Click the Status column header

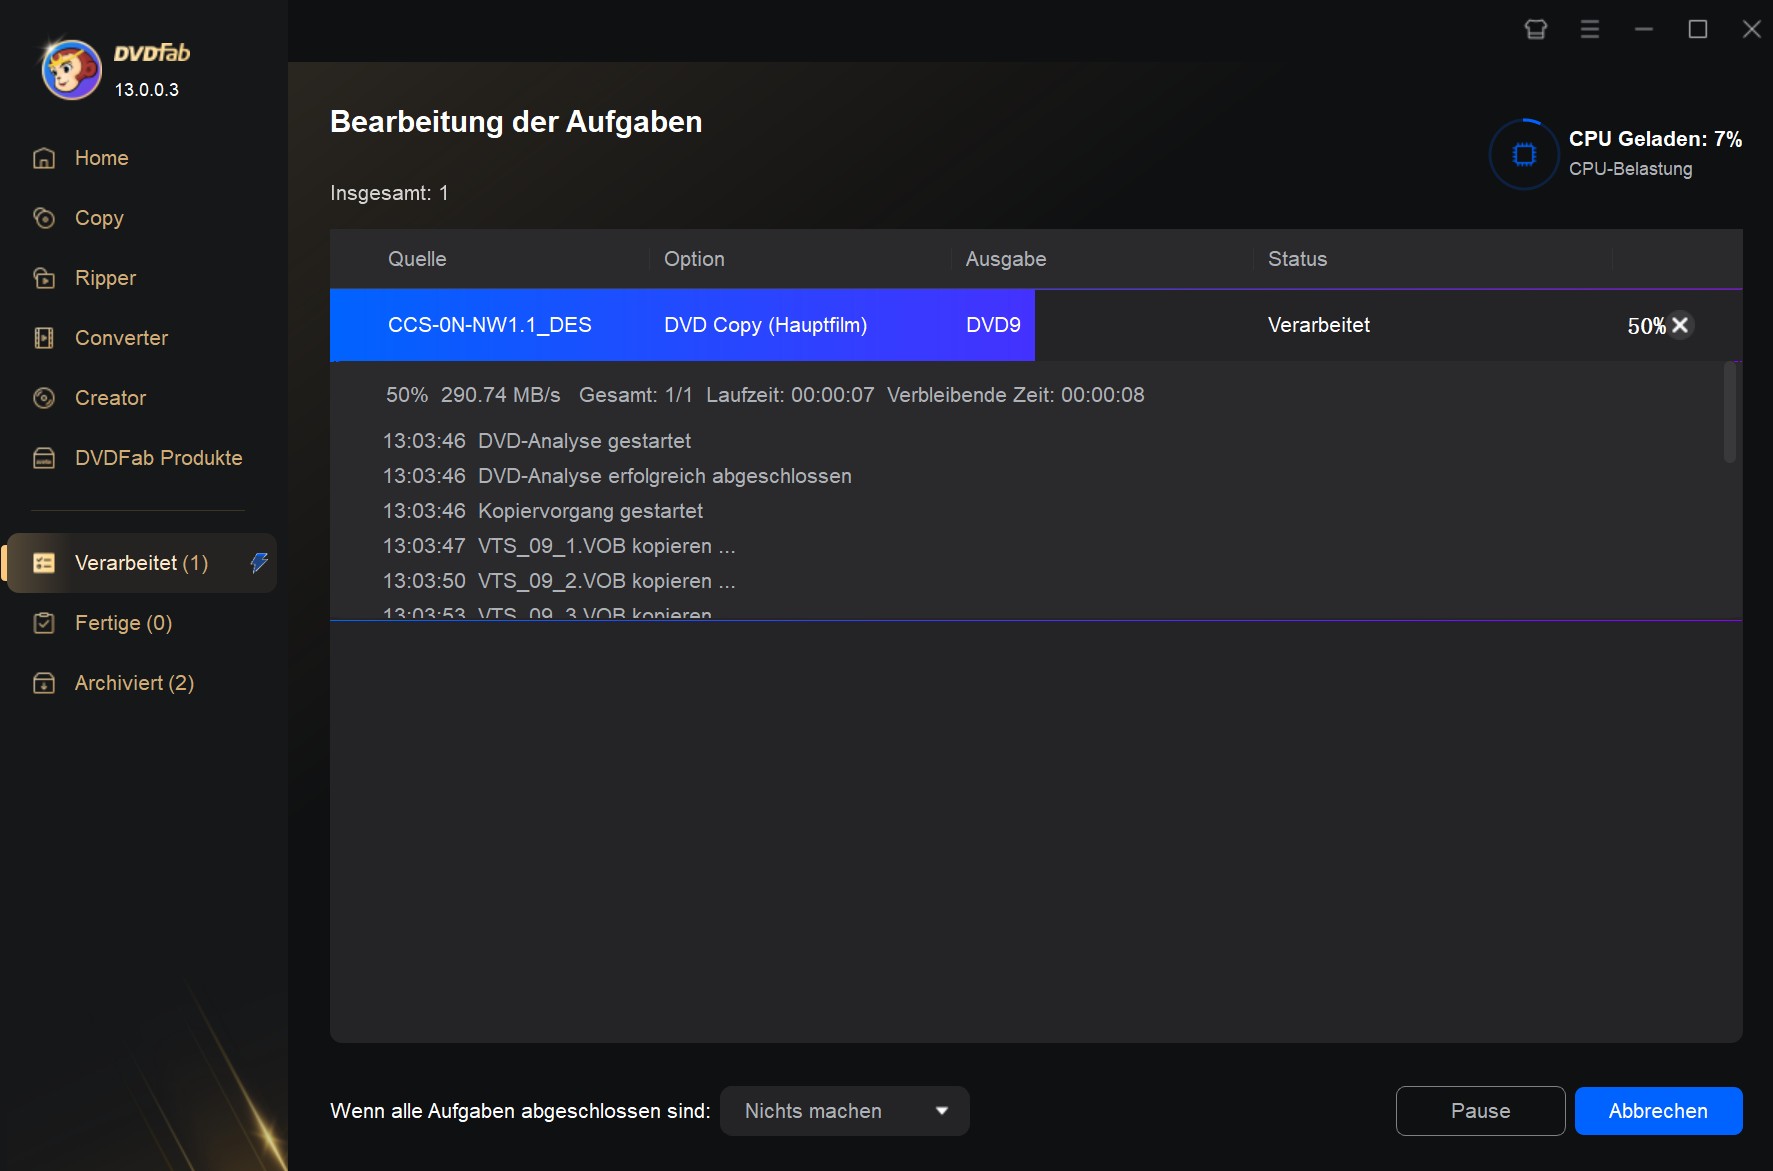1297,259
